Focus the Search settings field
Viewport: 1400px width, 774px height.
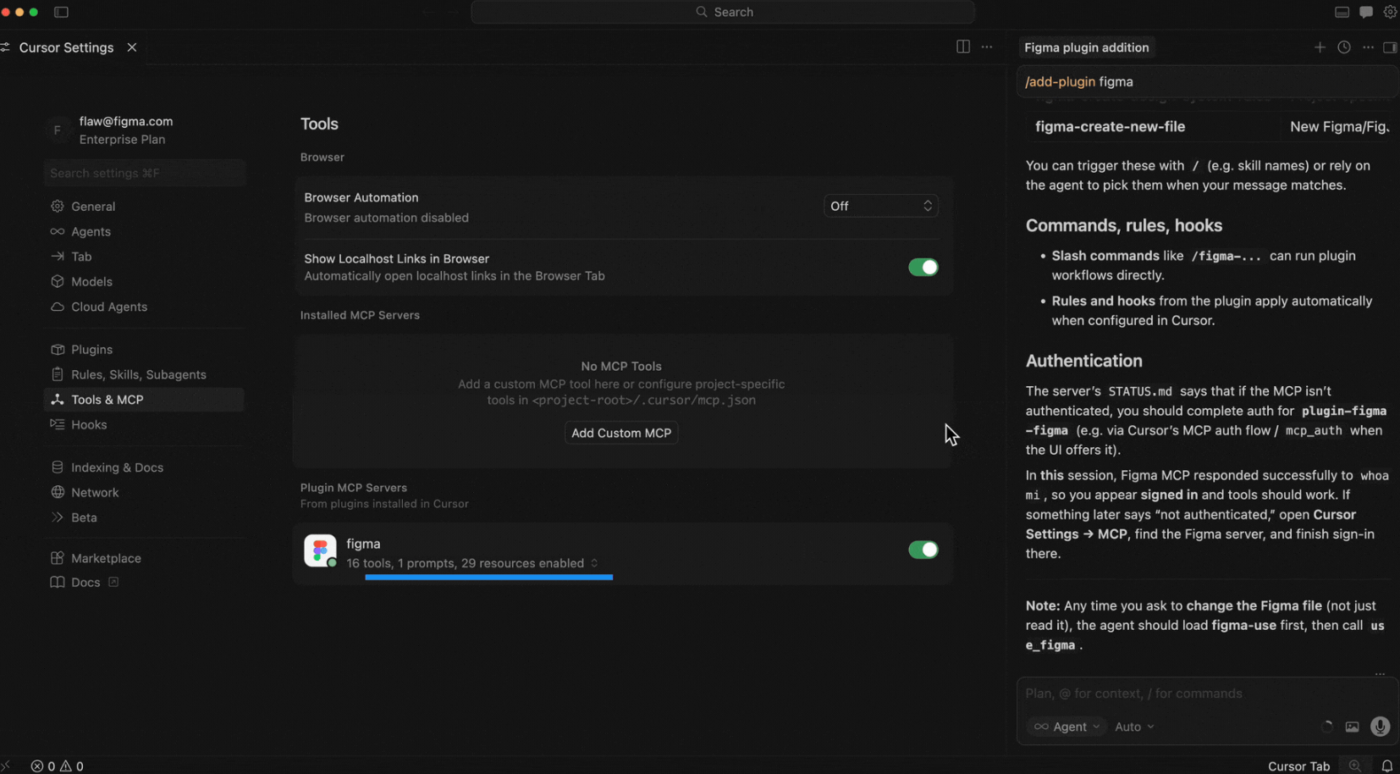[x=145, y=173]
